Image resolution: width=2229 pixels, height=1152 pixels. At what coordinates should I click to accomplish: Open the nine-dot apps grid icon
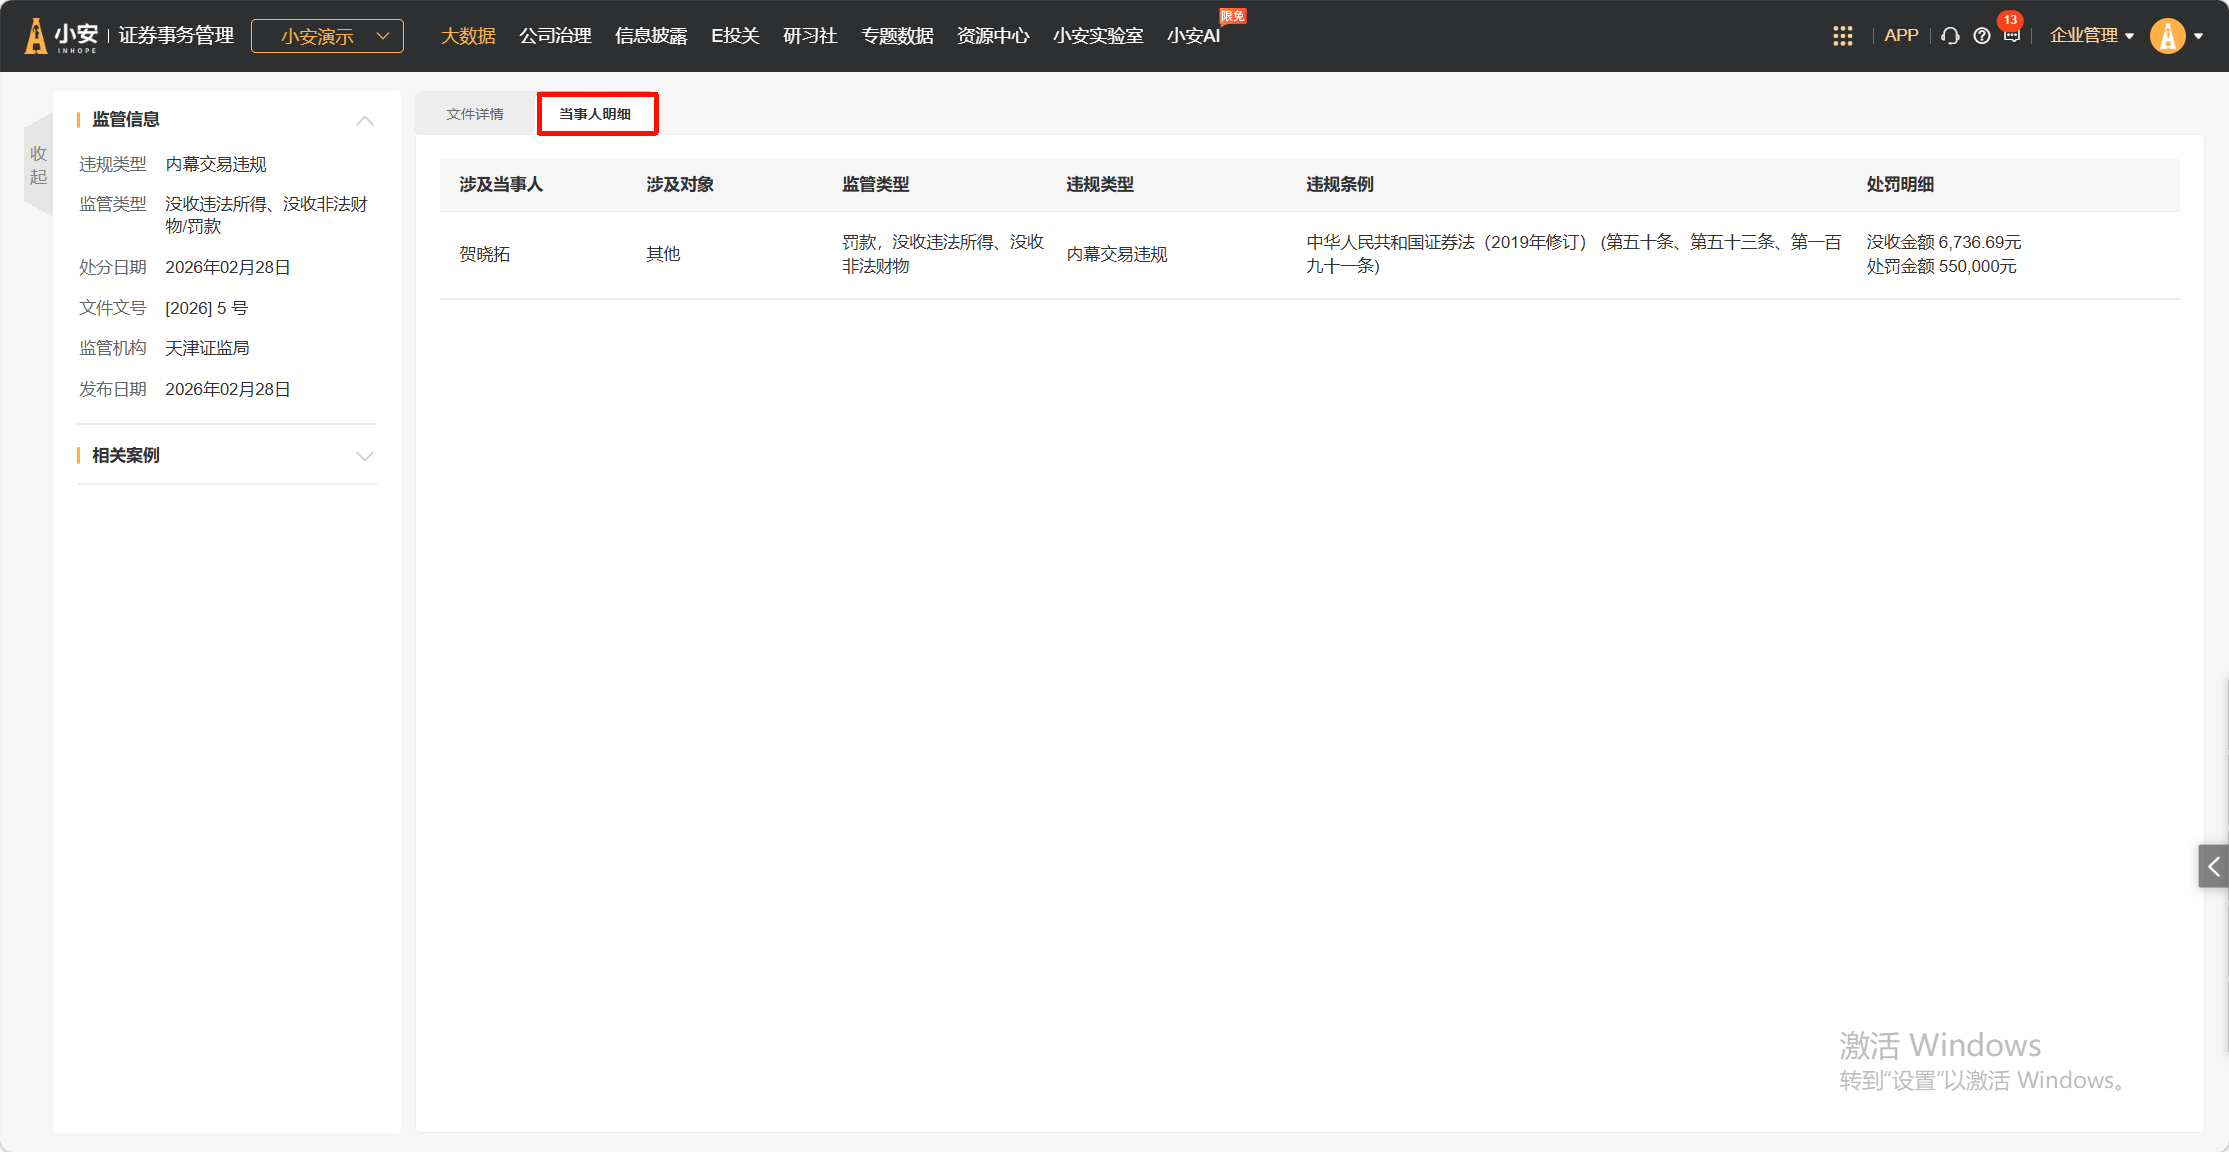tap(1842, 36)
